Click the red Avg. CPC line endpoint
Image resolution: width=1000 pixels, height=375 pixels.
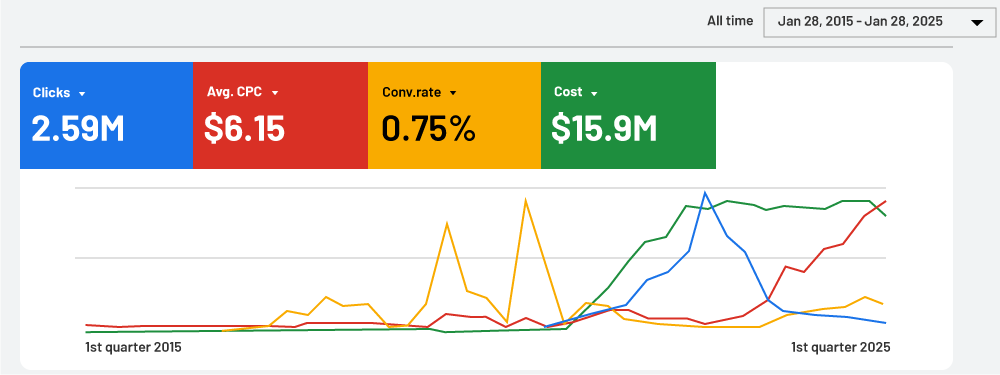pyautogui.click(x=885, y=202)
